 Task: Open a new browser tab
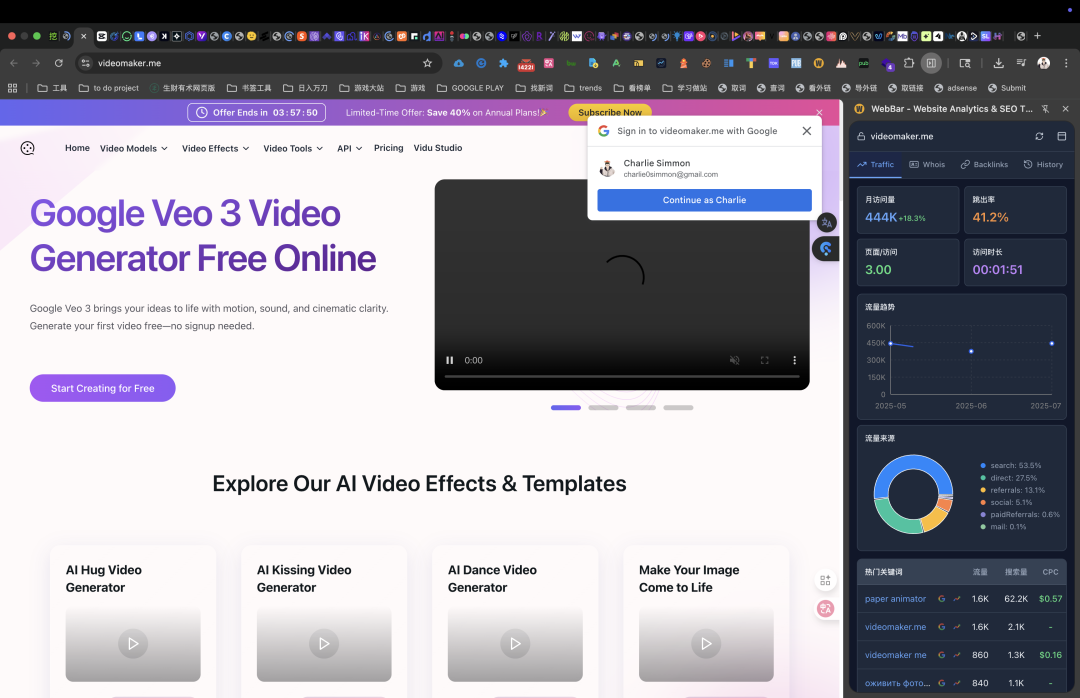(1037, 36)
